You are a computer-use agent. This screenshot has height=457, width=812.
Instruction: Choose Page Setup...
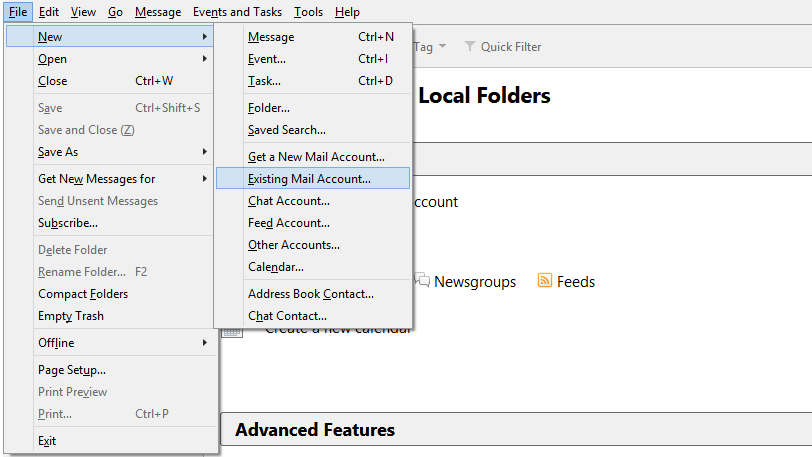[109, 369]
